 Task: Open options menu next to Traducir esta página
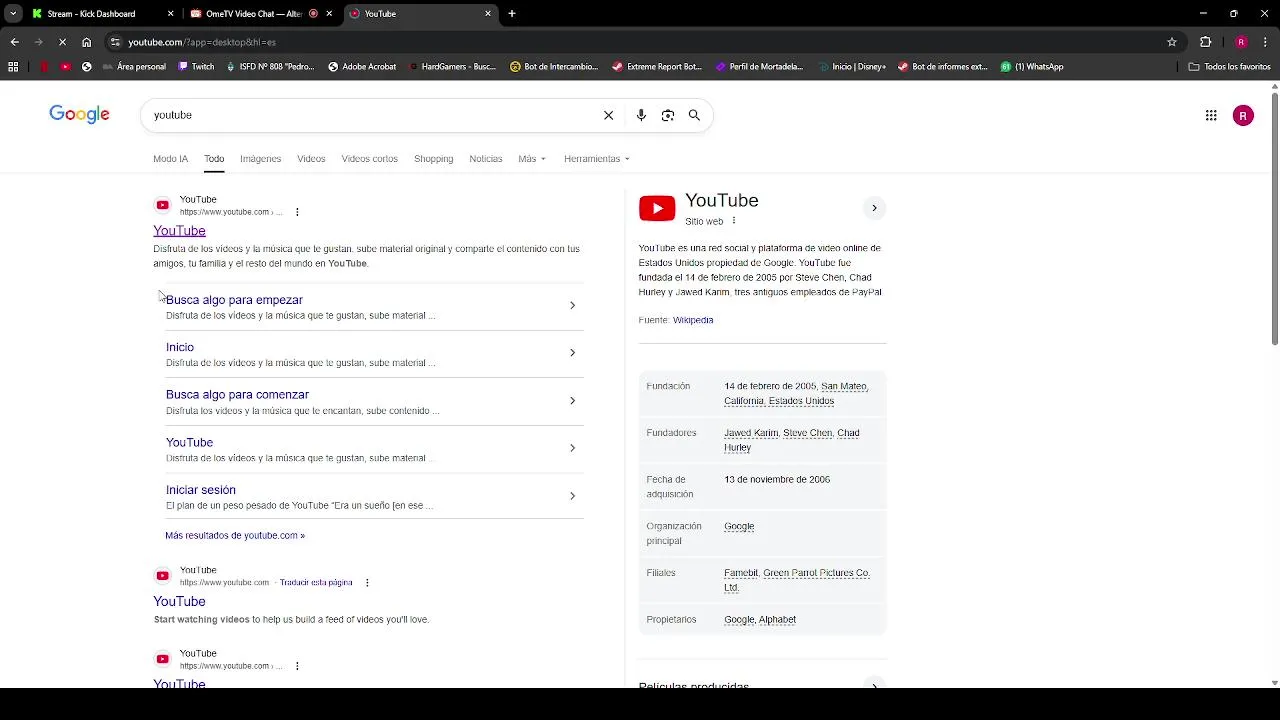point(367,583)
